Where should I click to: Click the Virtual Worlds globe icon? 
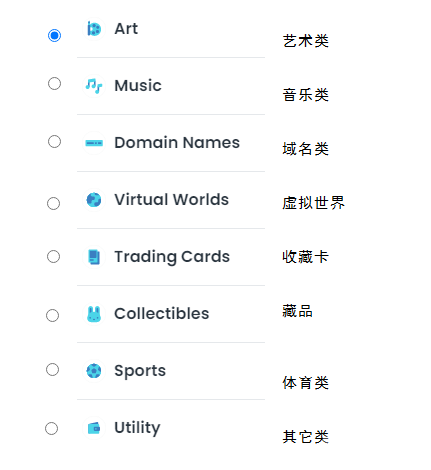(x=94, y=200)
